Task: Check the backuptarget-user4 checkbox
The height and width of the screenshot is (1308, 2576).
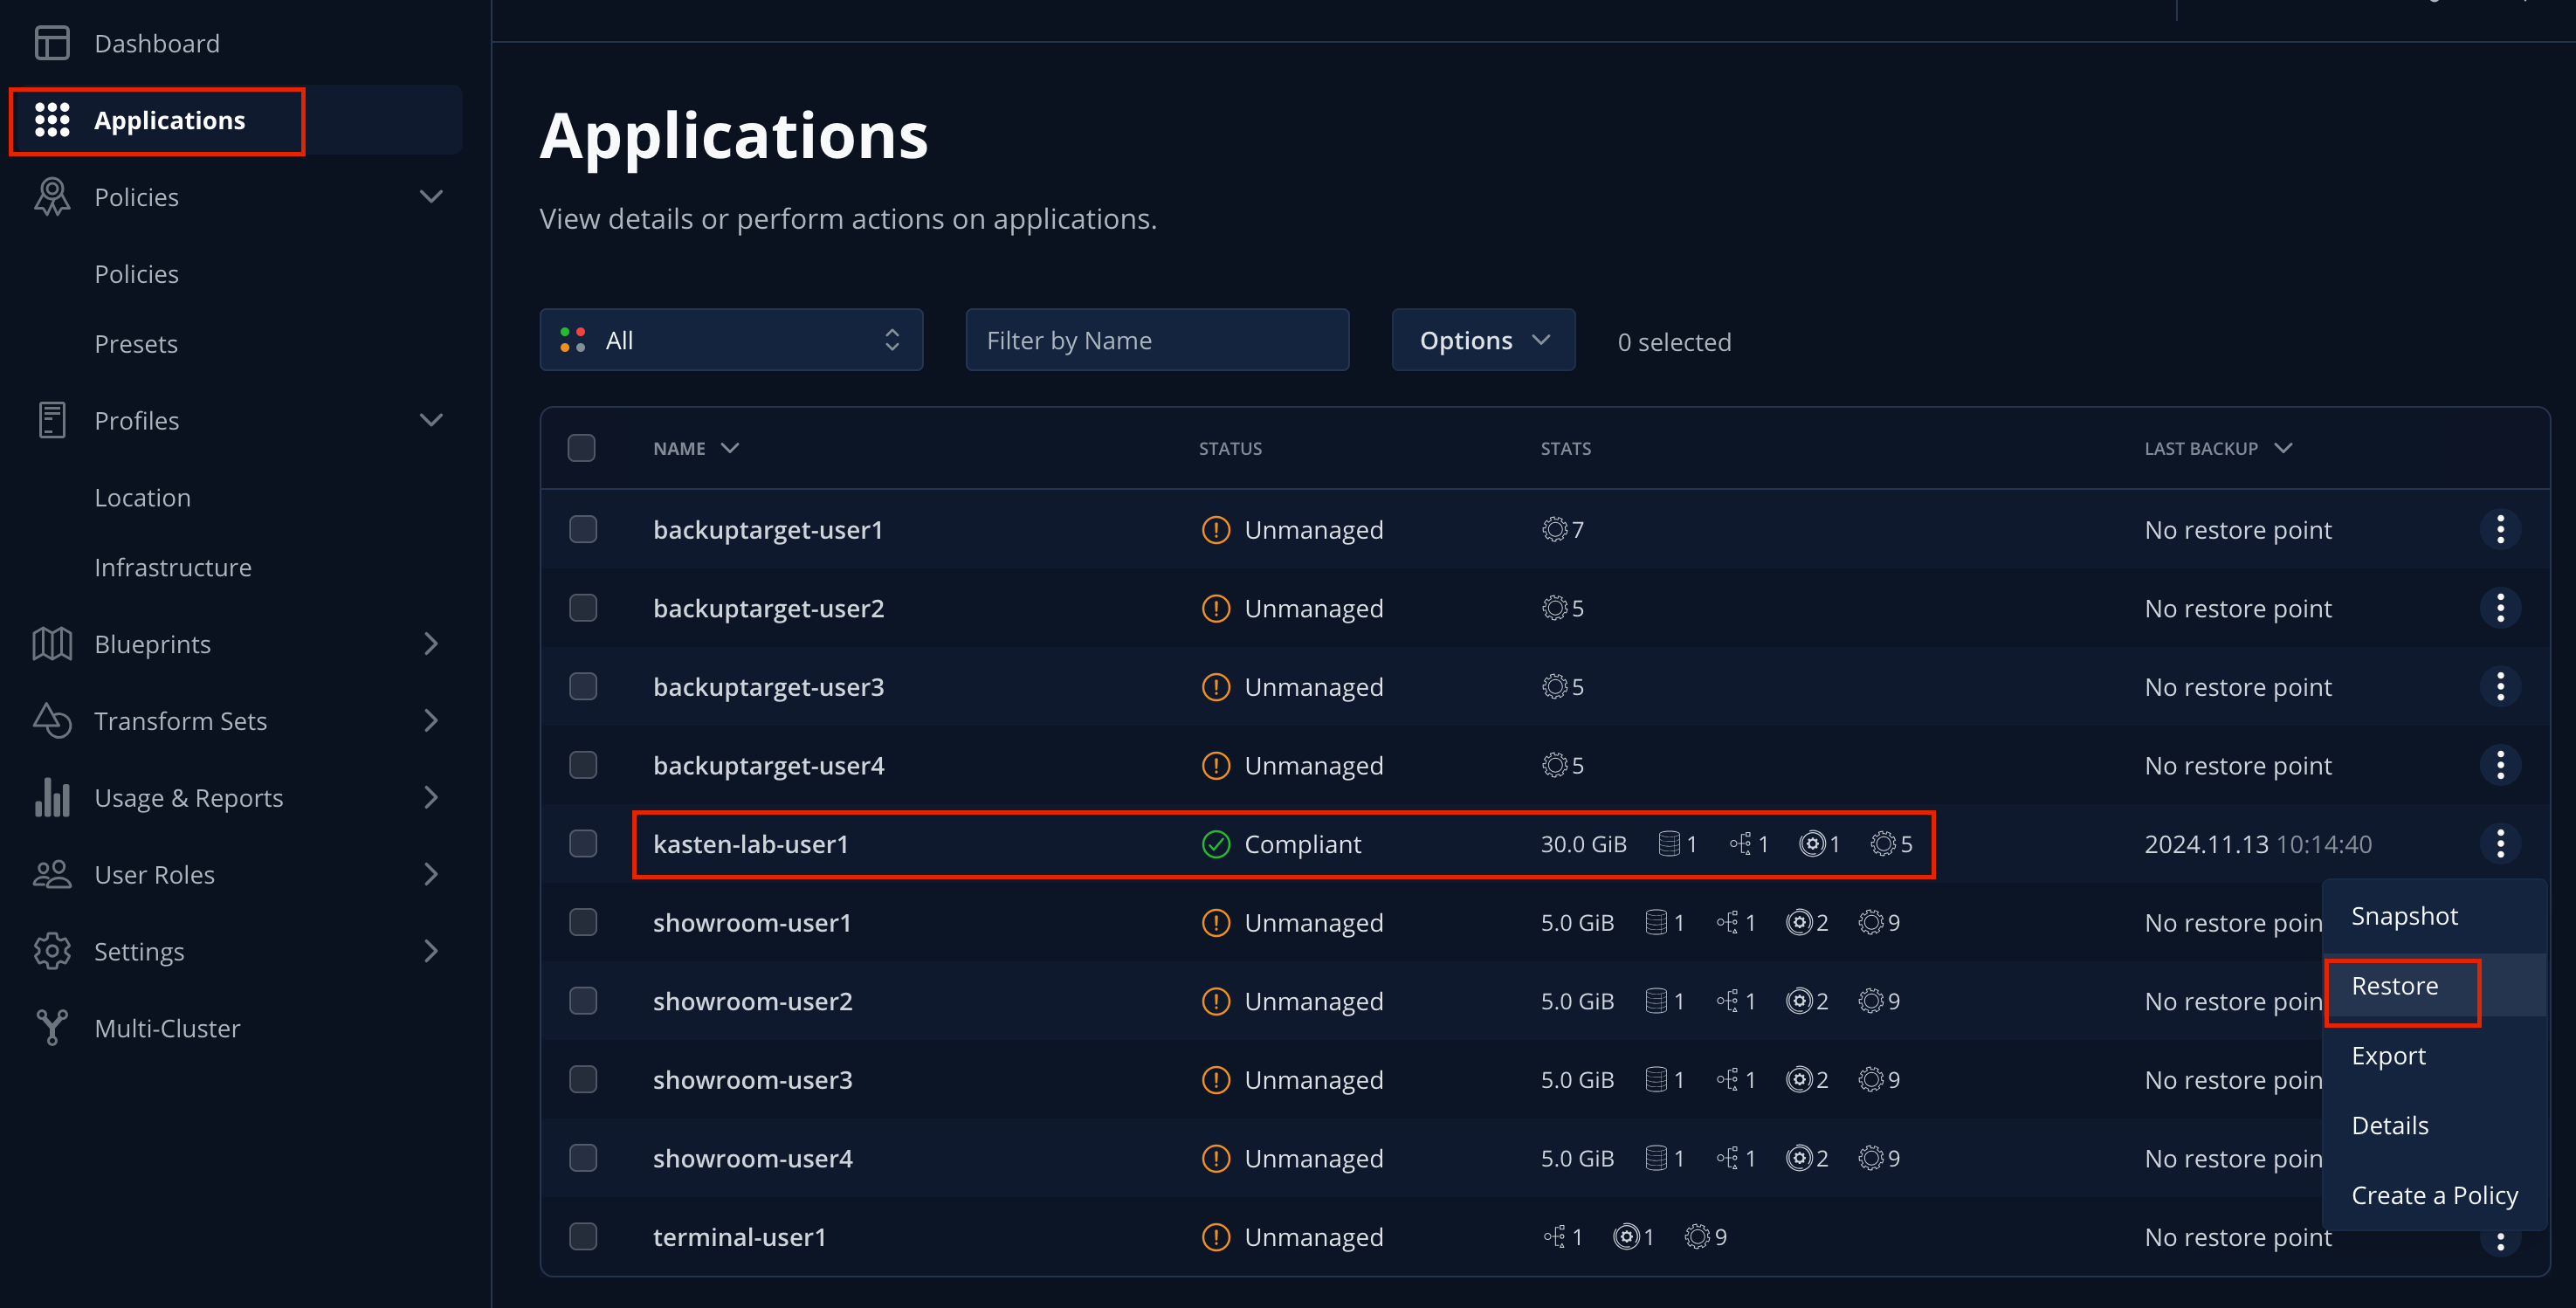Action: pyautogui.click(x=583, y=765)
